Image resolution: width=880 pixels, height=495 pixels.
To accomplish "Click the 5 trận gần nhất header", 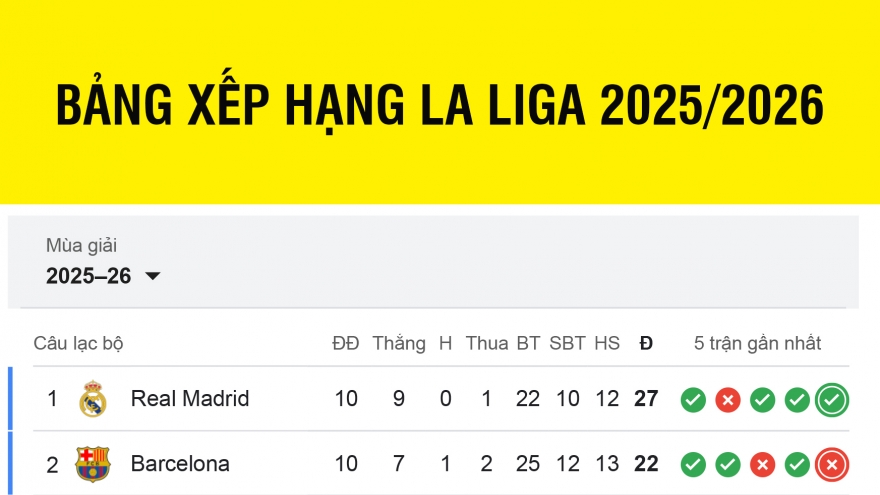I will (757, 343).
